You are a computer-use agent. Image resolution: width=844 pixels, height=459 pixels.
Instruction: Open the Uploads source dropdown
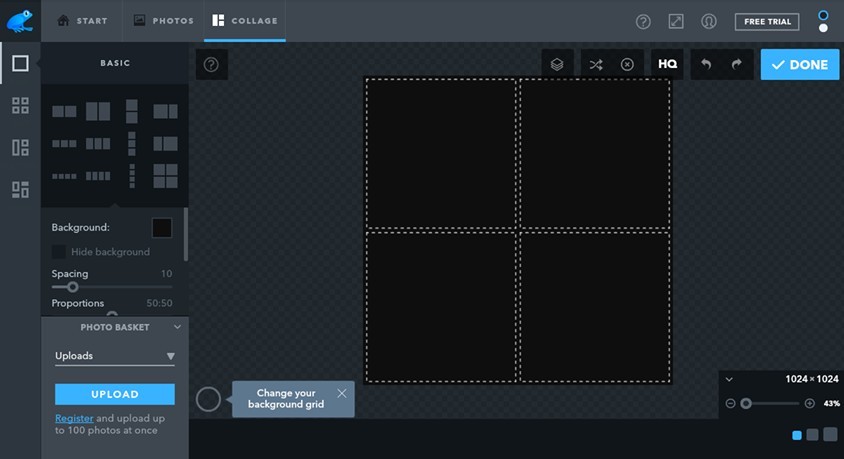pos(115,356)
